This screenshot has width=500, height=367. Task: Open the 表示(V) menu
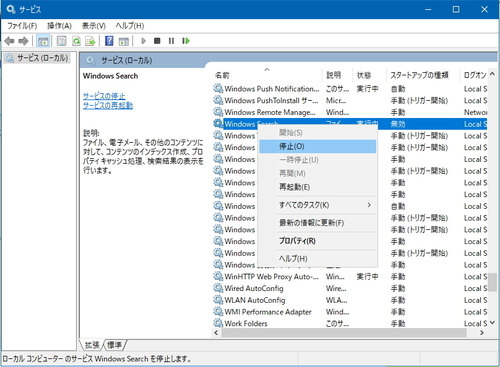pyautogui.click(x=93, y=26)
